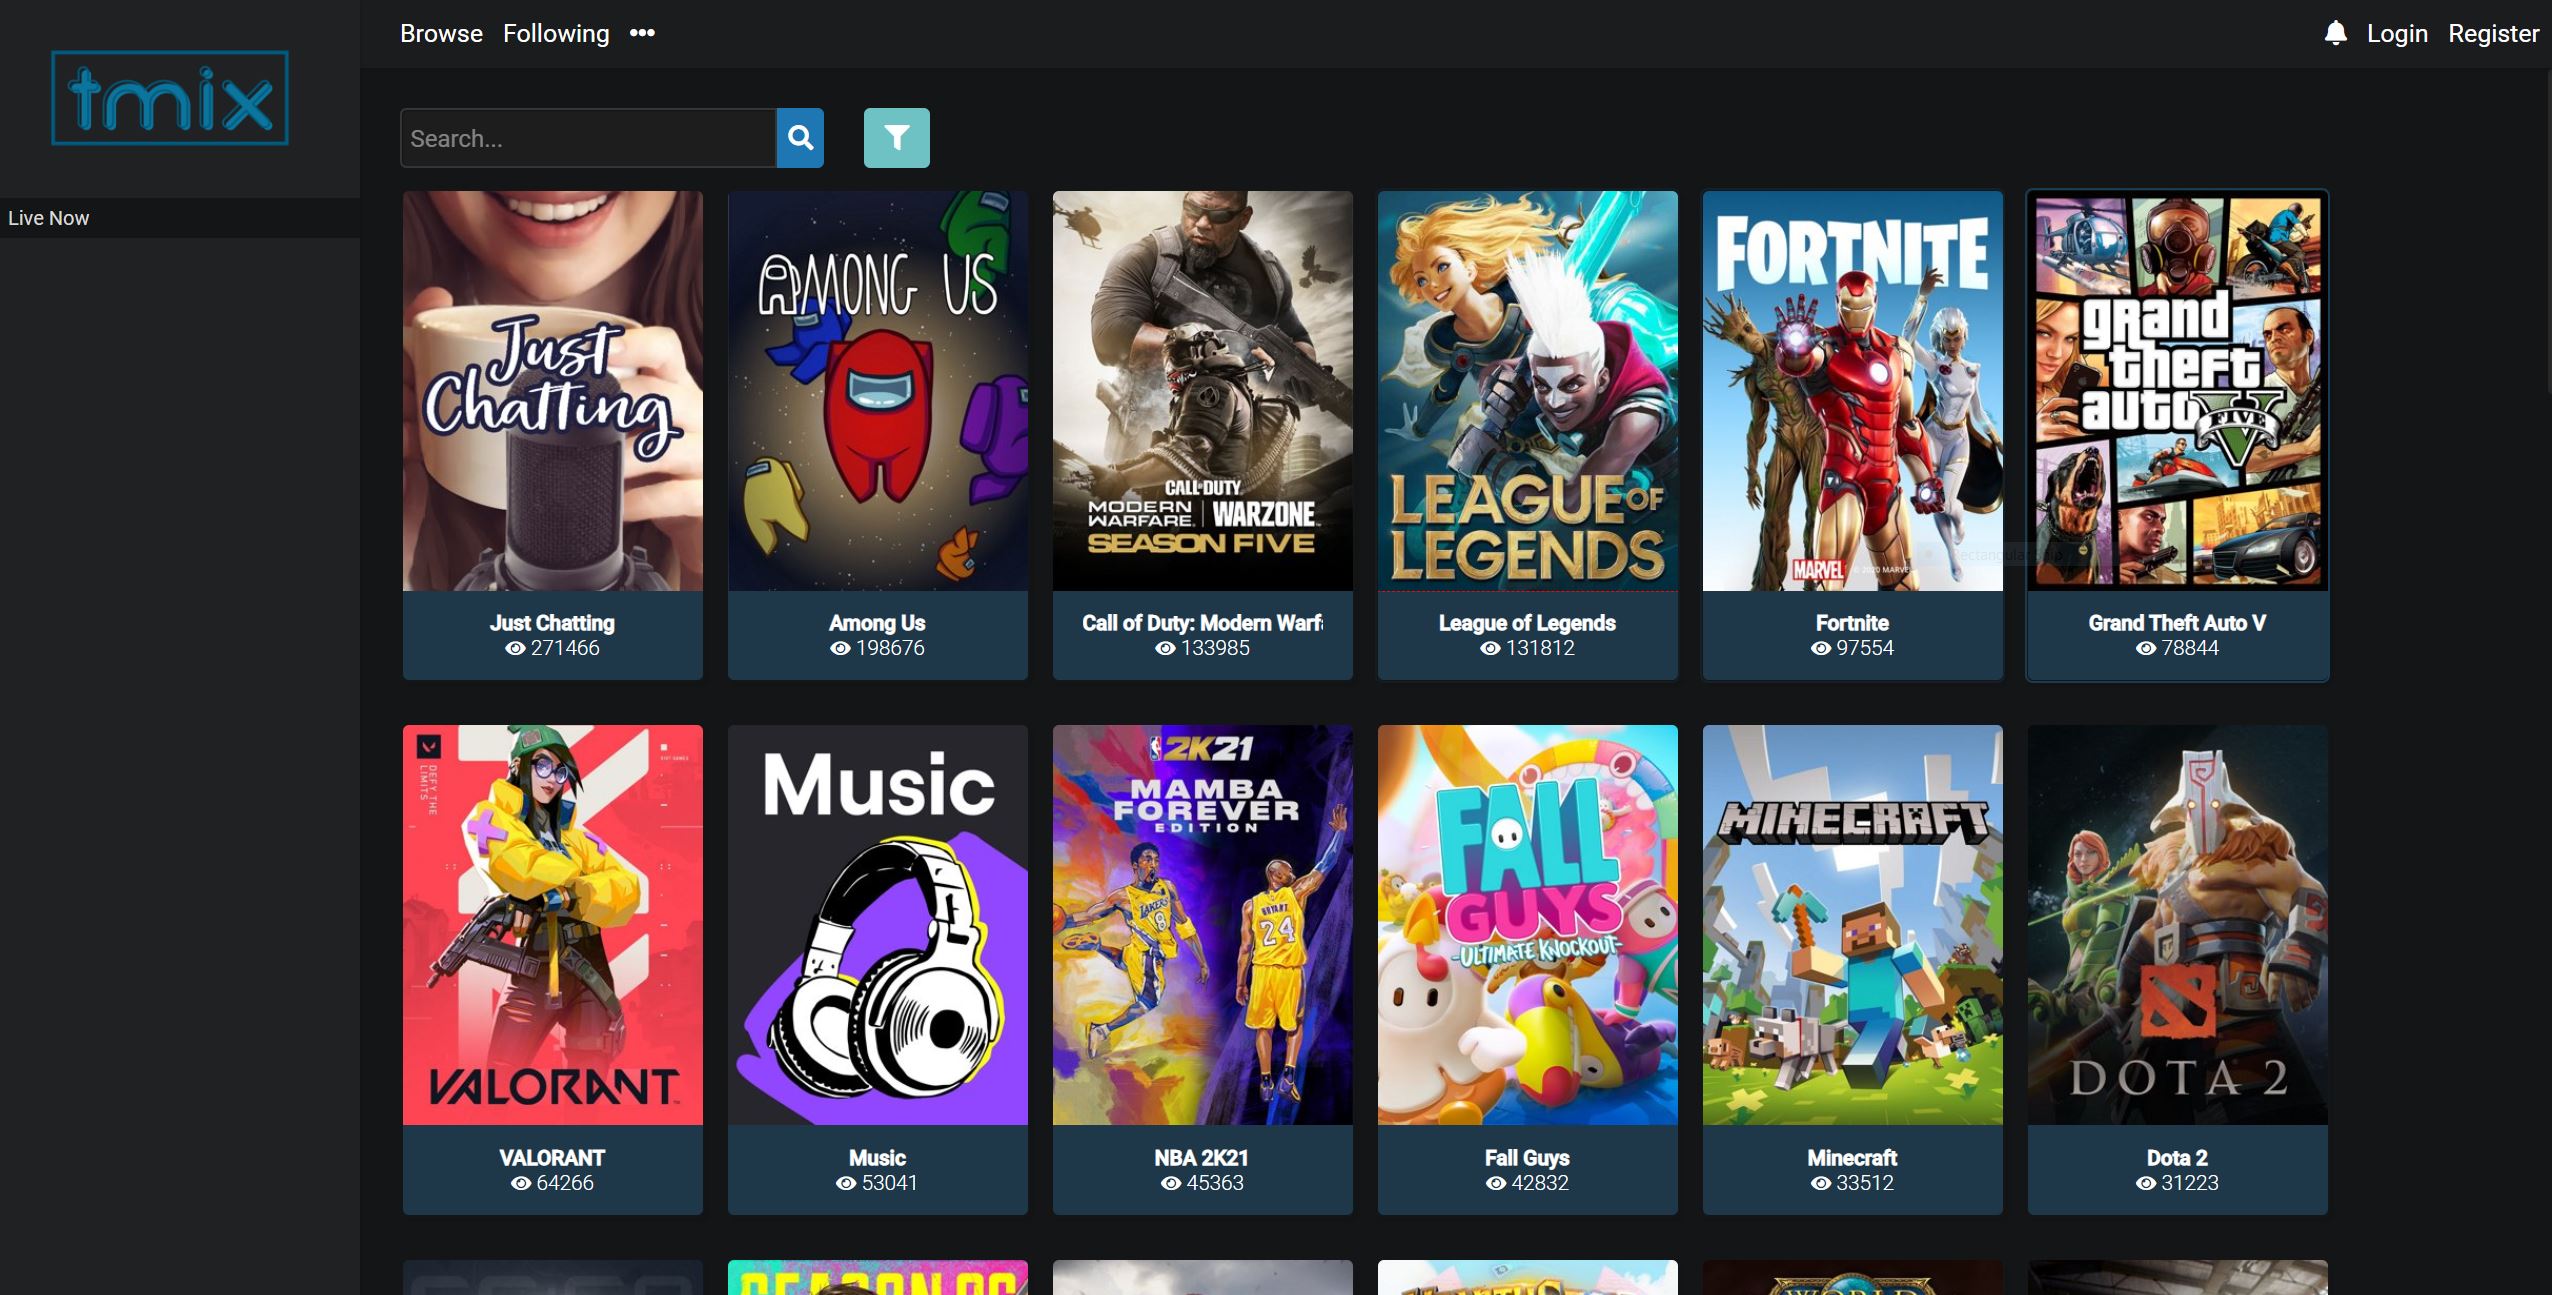Open the VALORANT cover image
This screenshot has width=2552, height=1295.
(x=553, y=925)
